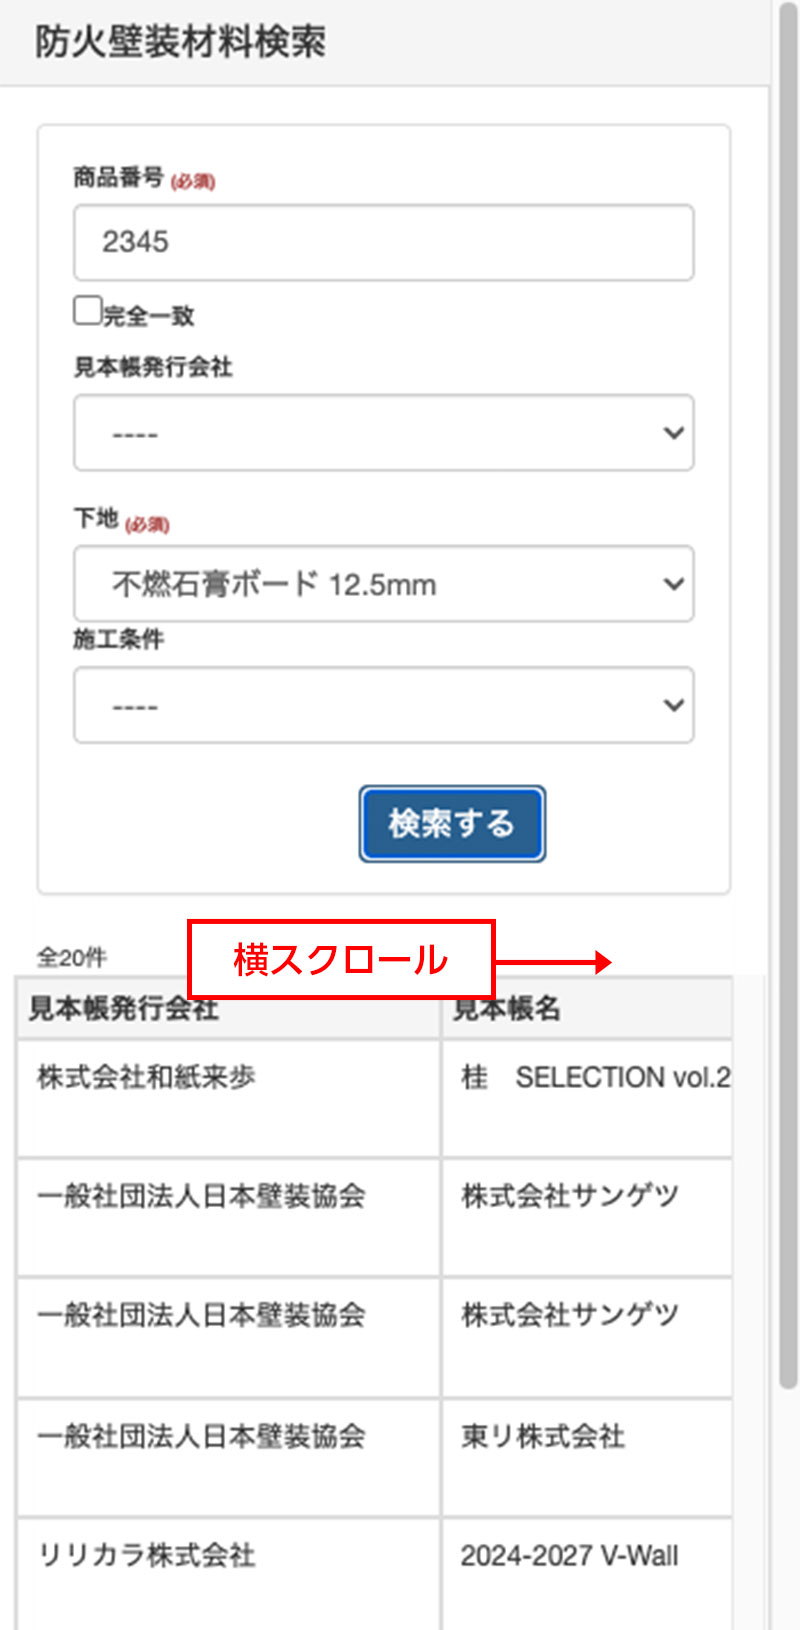Enable the 完全一致 checkbox

[x=88, y=311]
